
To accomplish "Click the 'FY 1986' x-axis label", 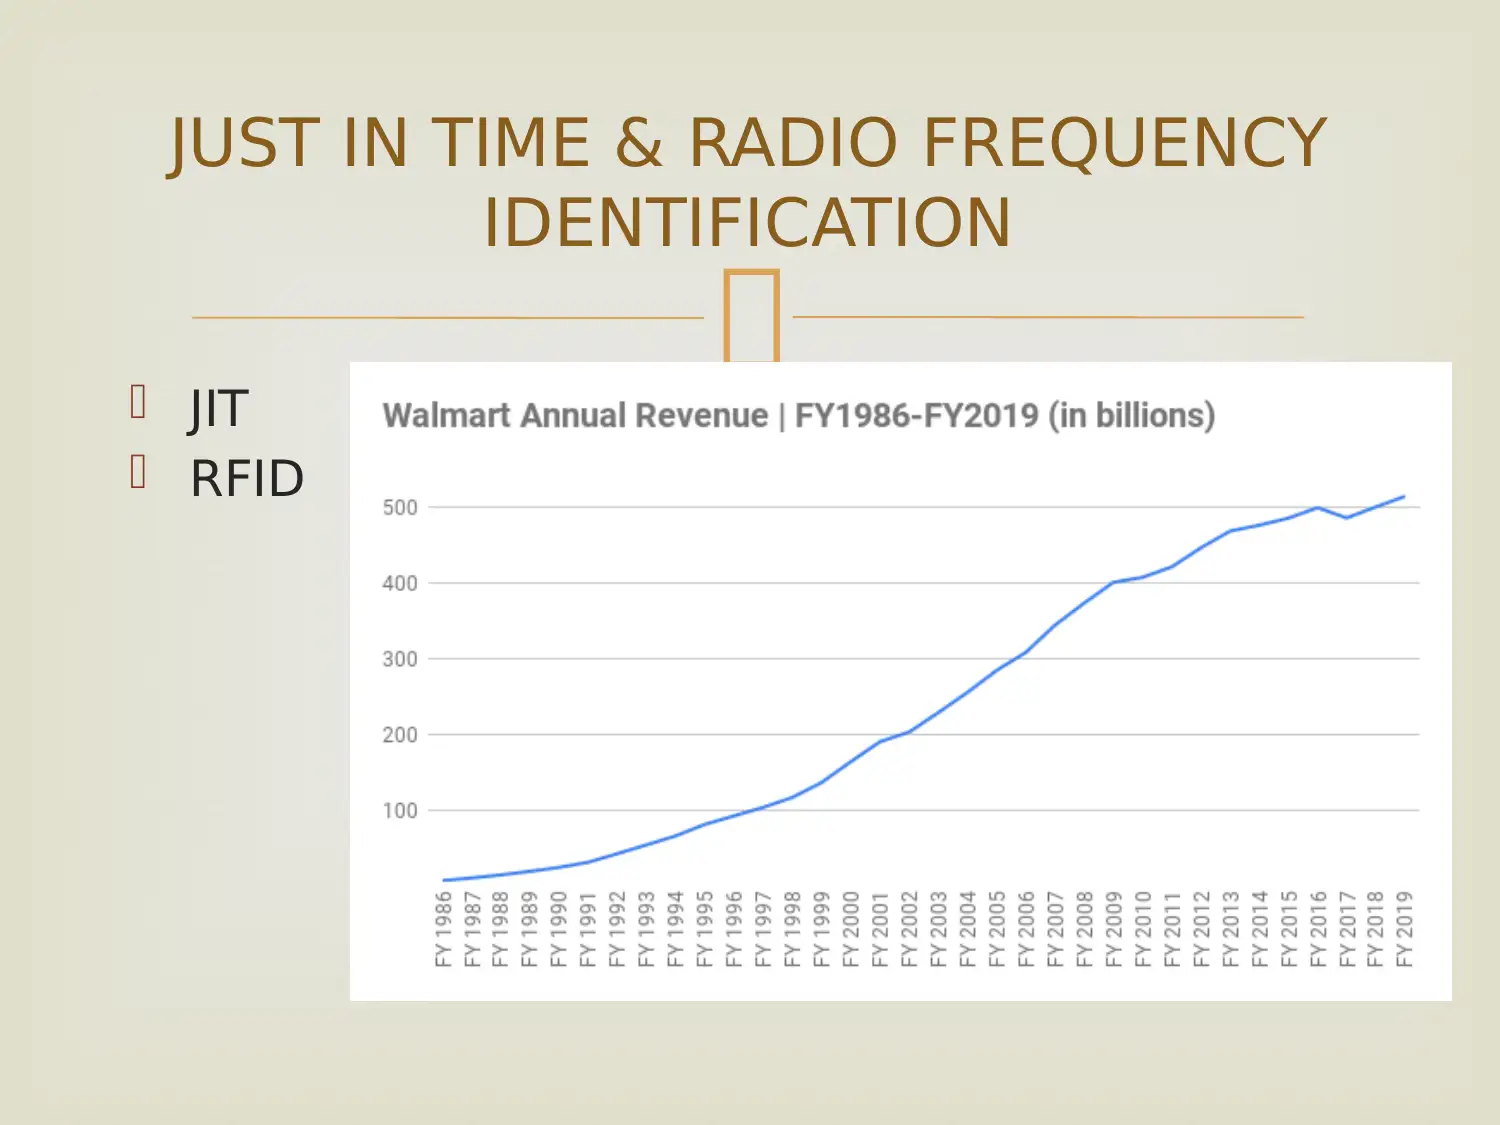I will [444, 929].
